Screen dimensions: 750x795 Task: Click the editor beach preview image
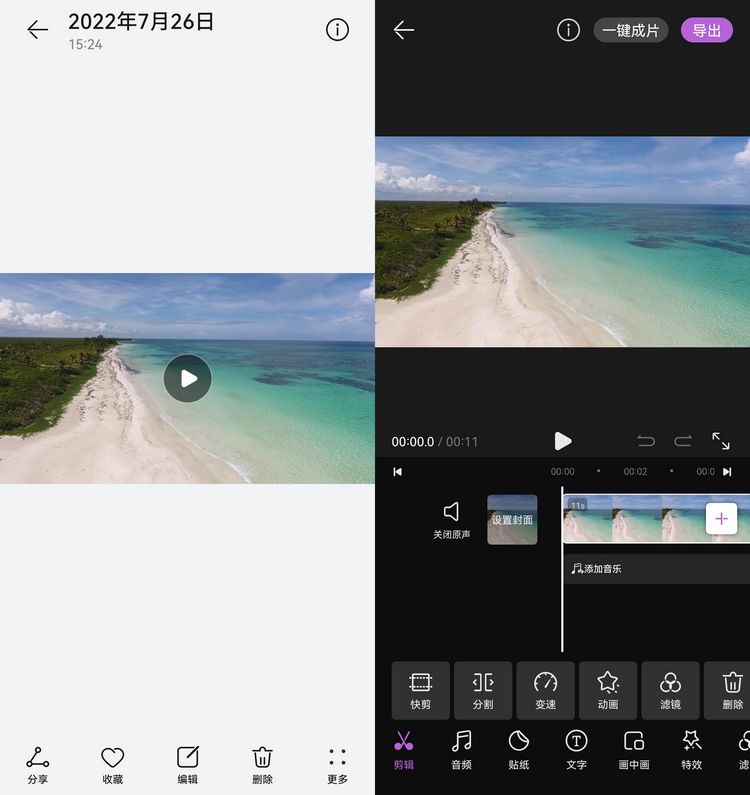point(563,242)
